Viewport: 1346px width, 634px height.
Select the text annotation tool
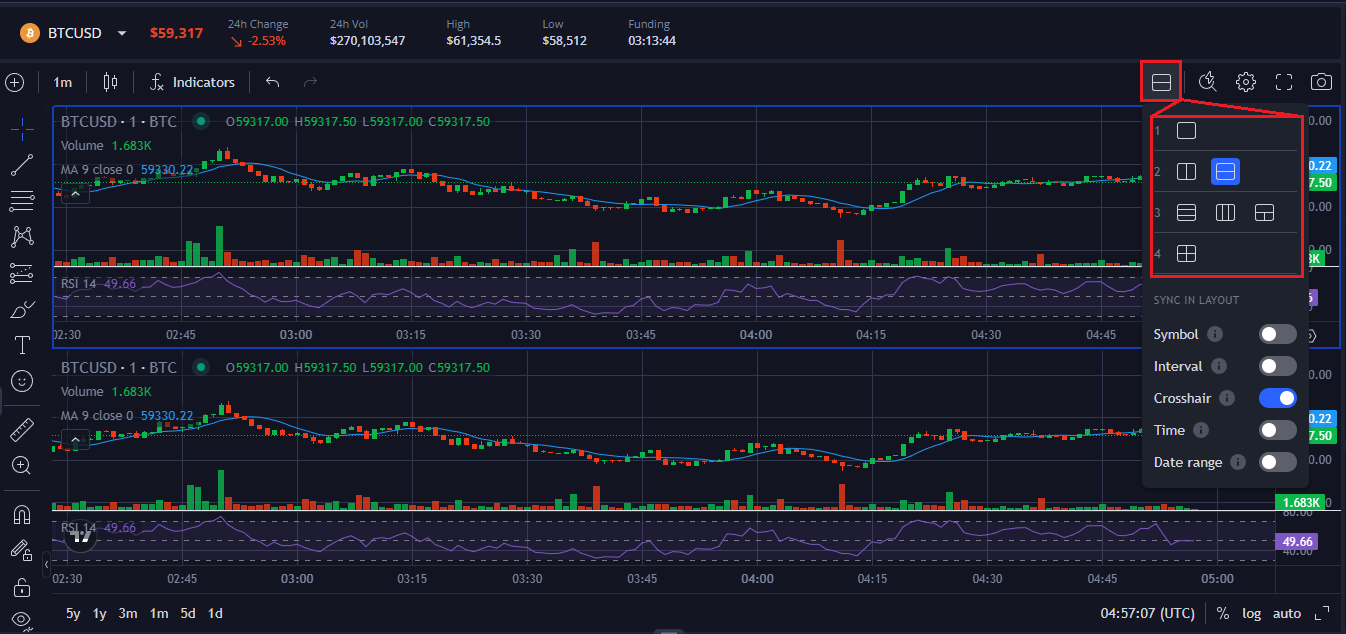pos(21,345)
